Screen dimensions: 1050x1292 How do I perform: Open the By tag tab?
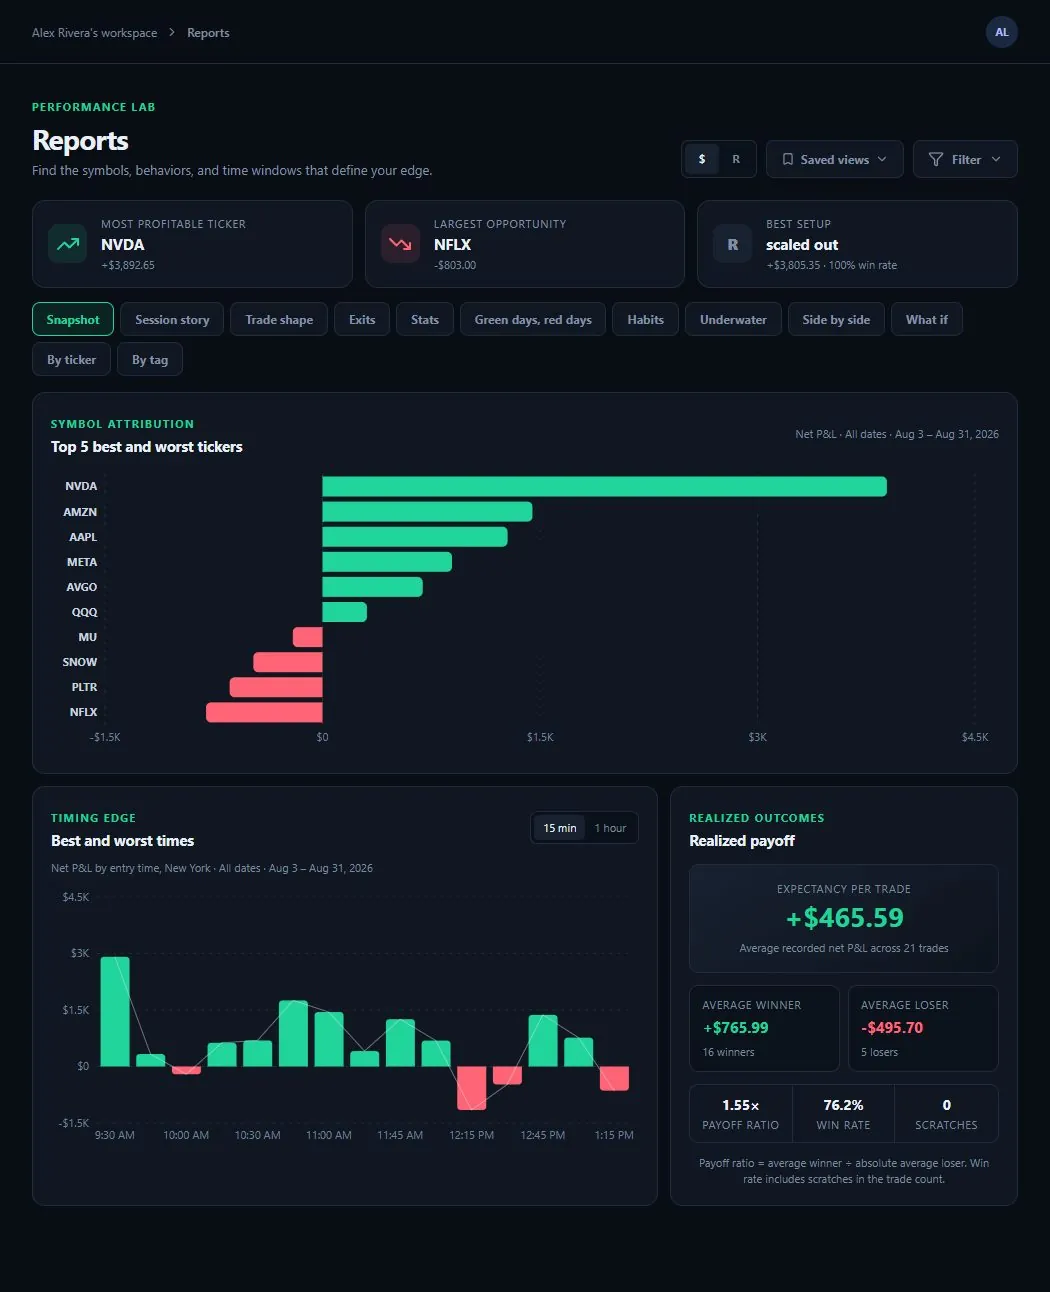click(150, 360)
